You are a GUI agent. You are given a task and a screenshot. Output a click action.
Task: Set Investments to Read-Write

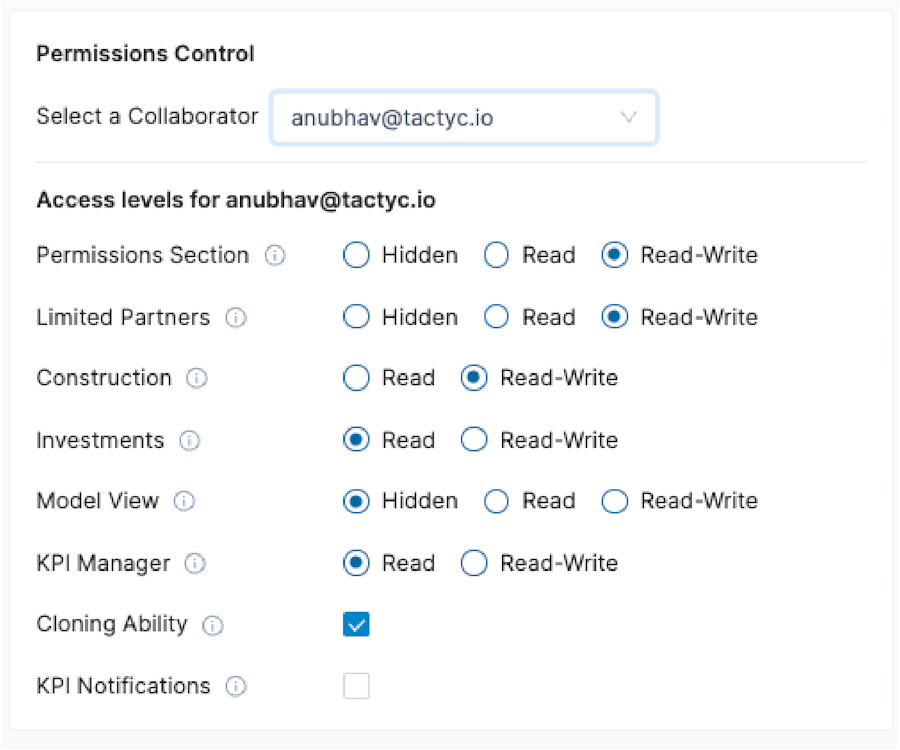474,440
